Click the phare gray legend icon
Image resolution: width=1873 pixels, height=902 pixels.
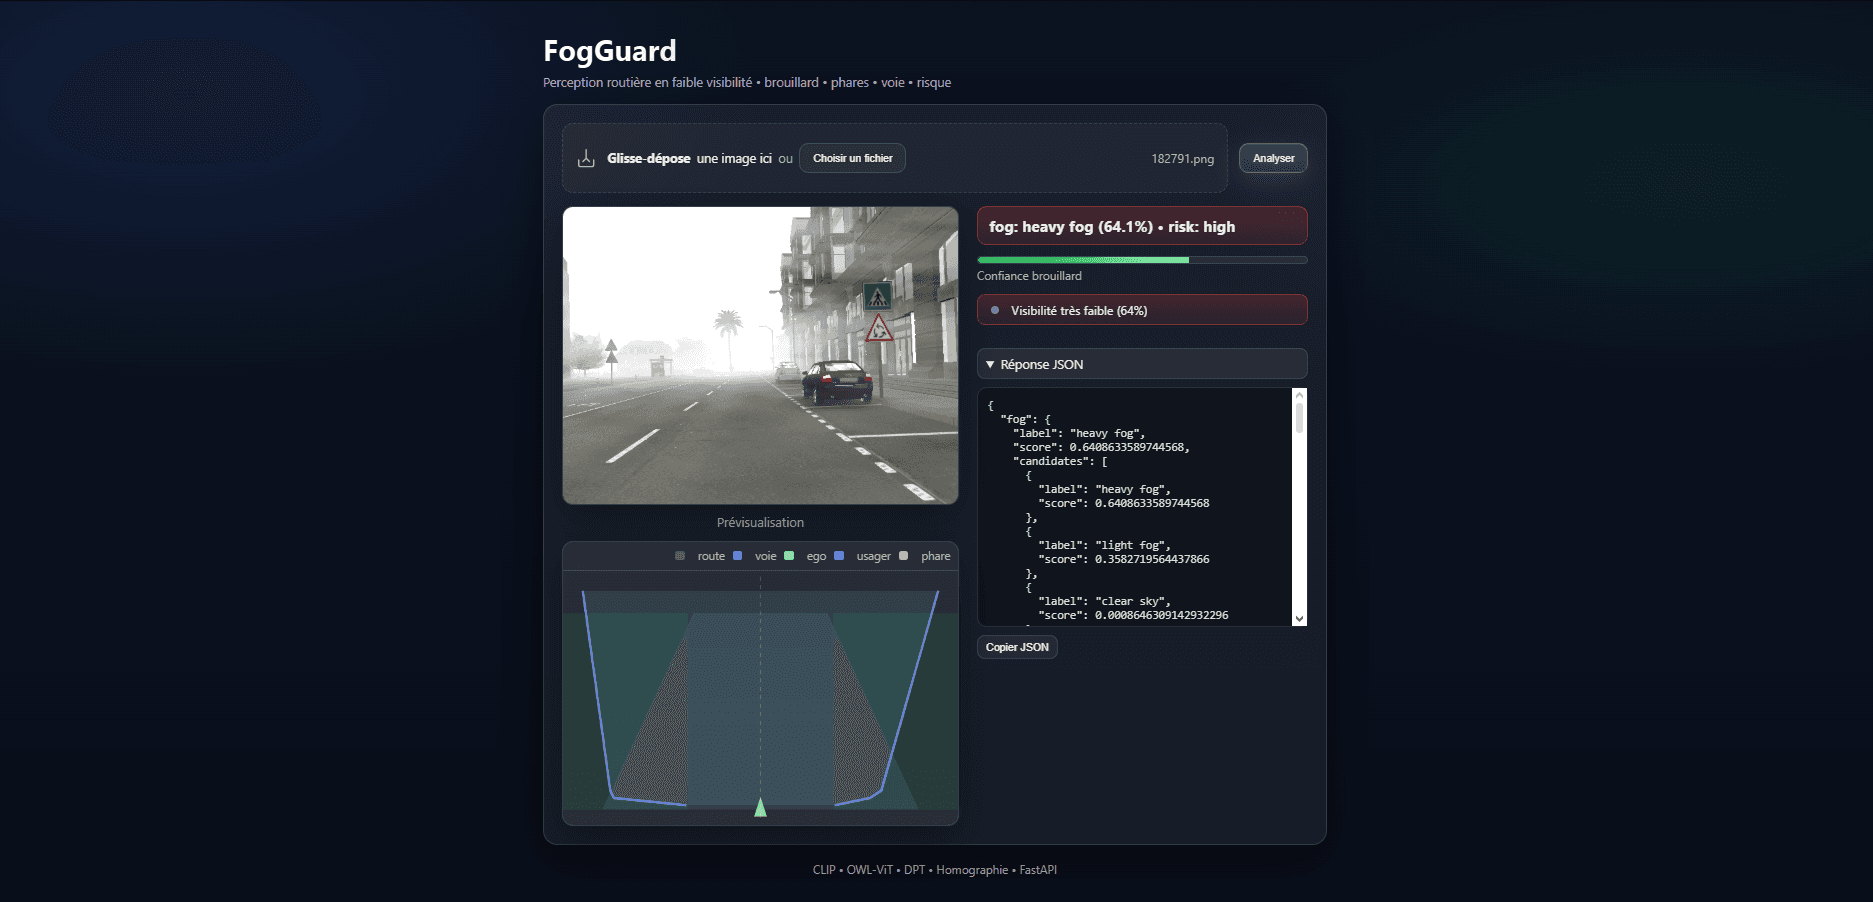(x=904, y=556)
